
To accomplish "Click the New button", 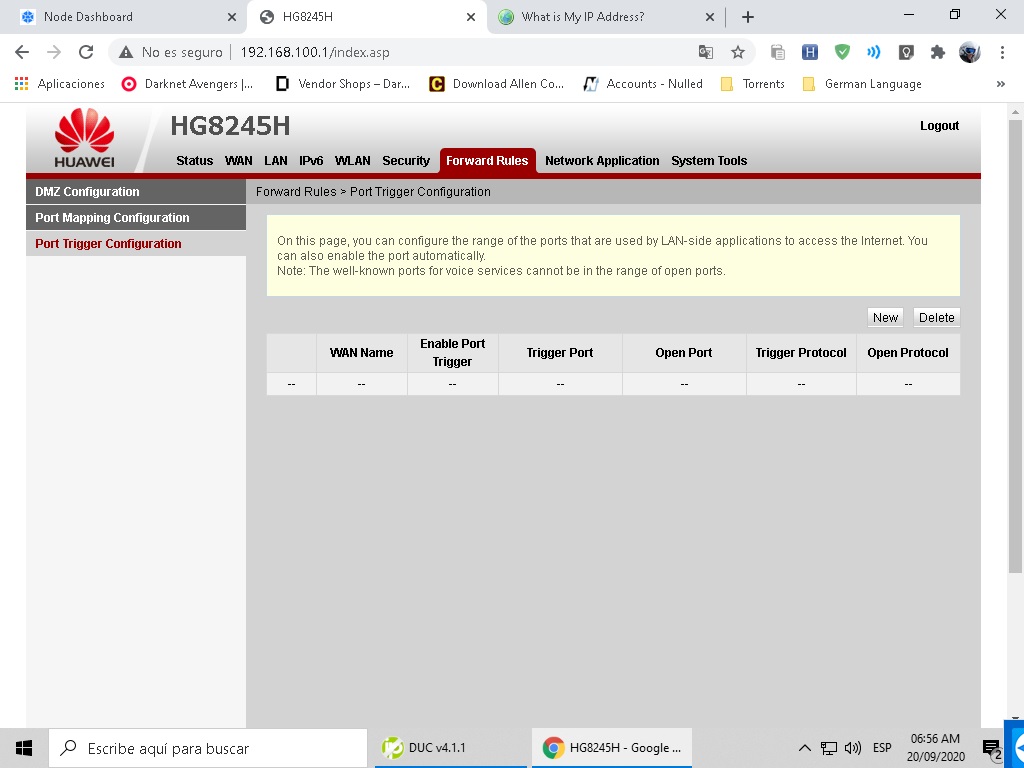I will point(885,317).
